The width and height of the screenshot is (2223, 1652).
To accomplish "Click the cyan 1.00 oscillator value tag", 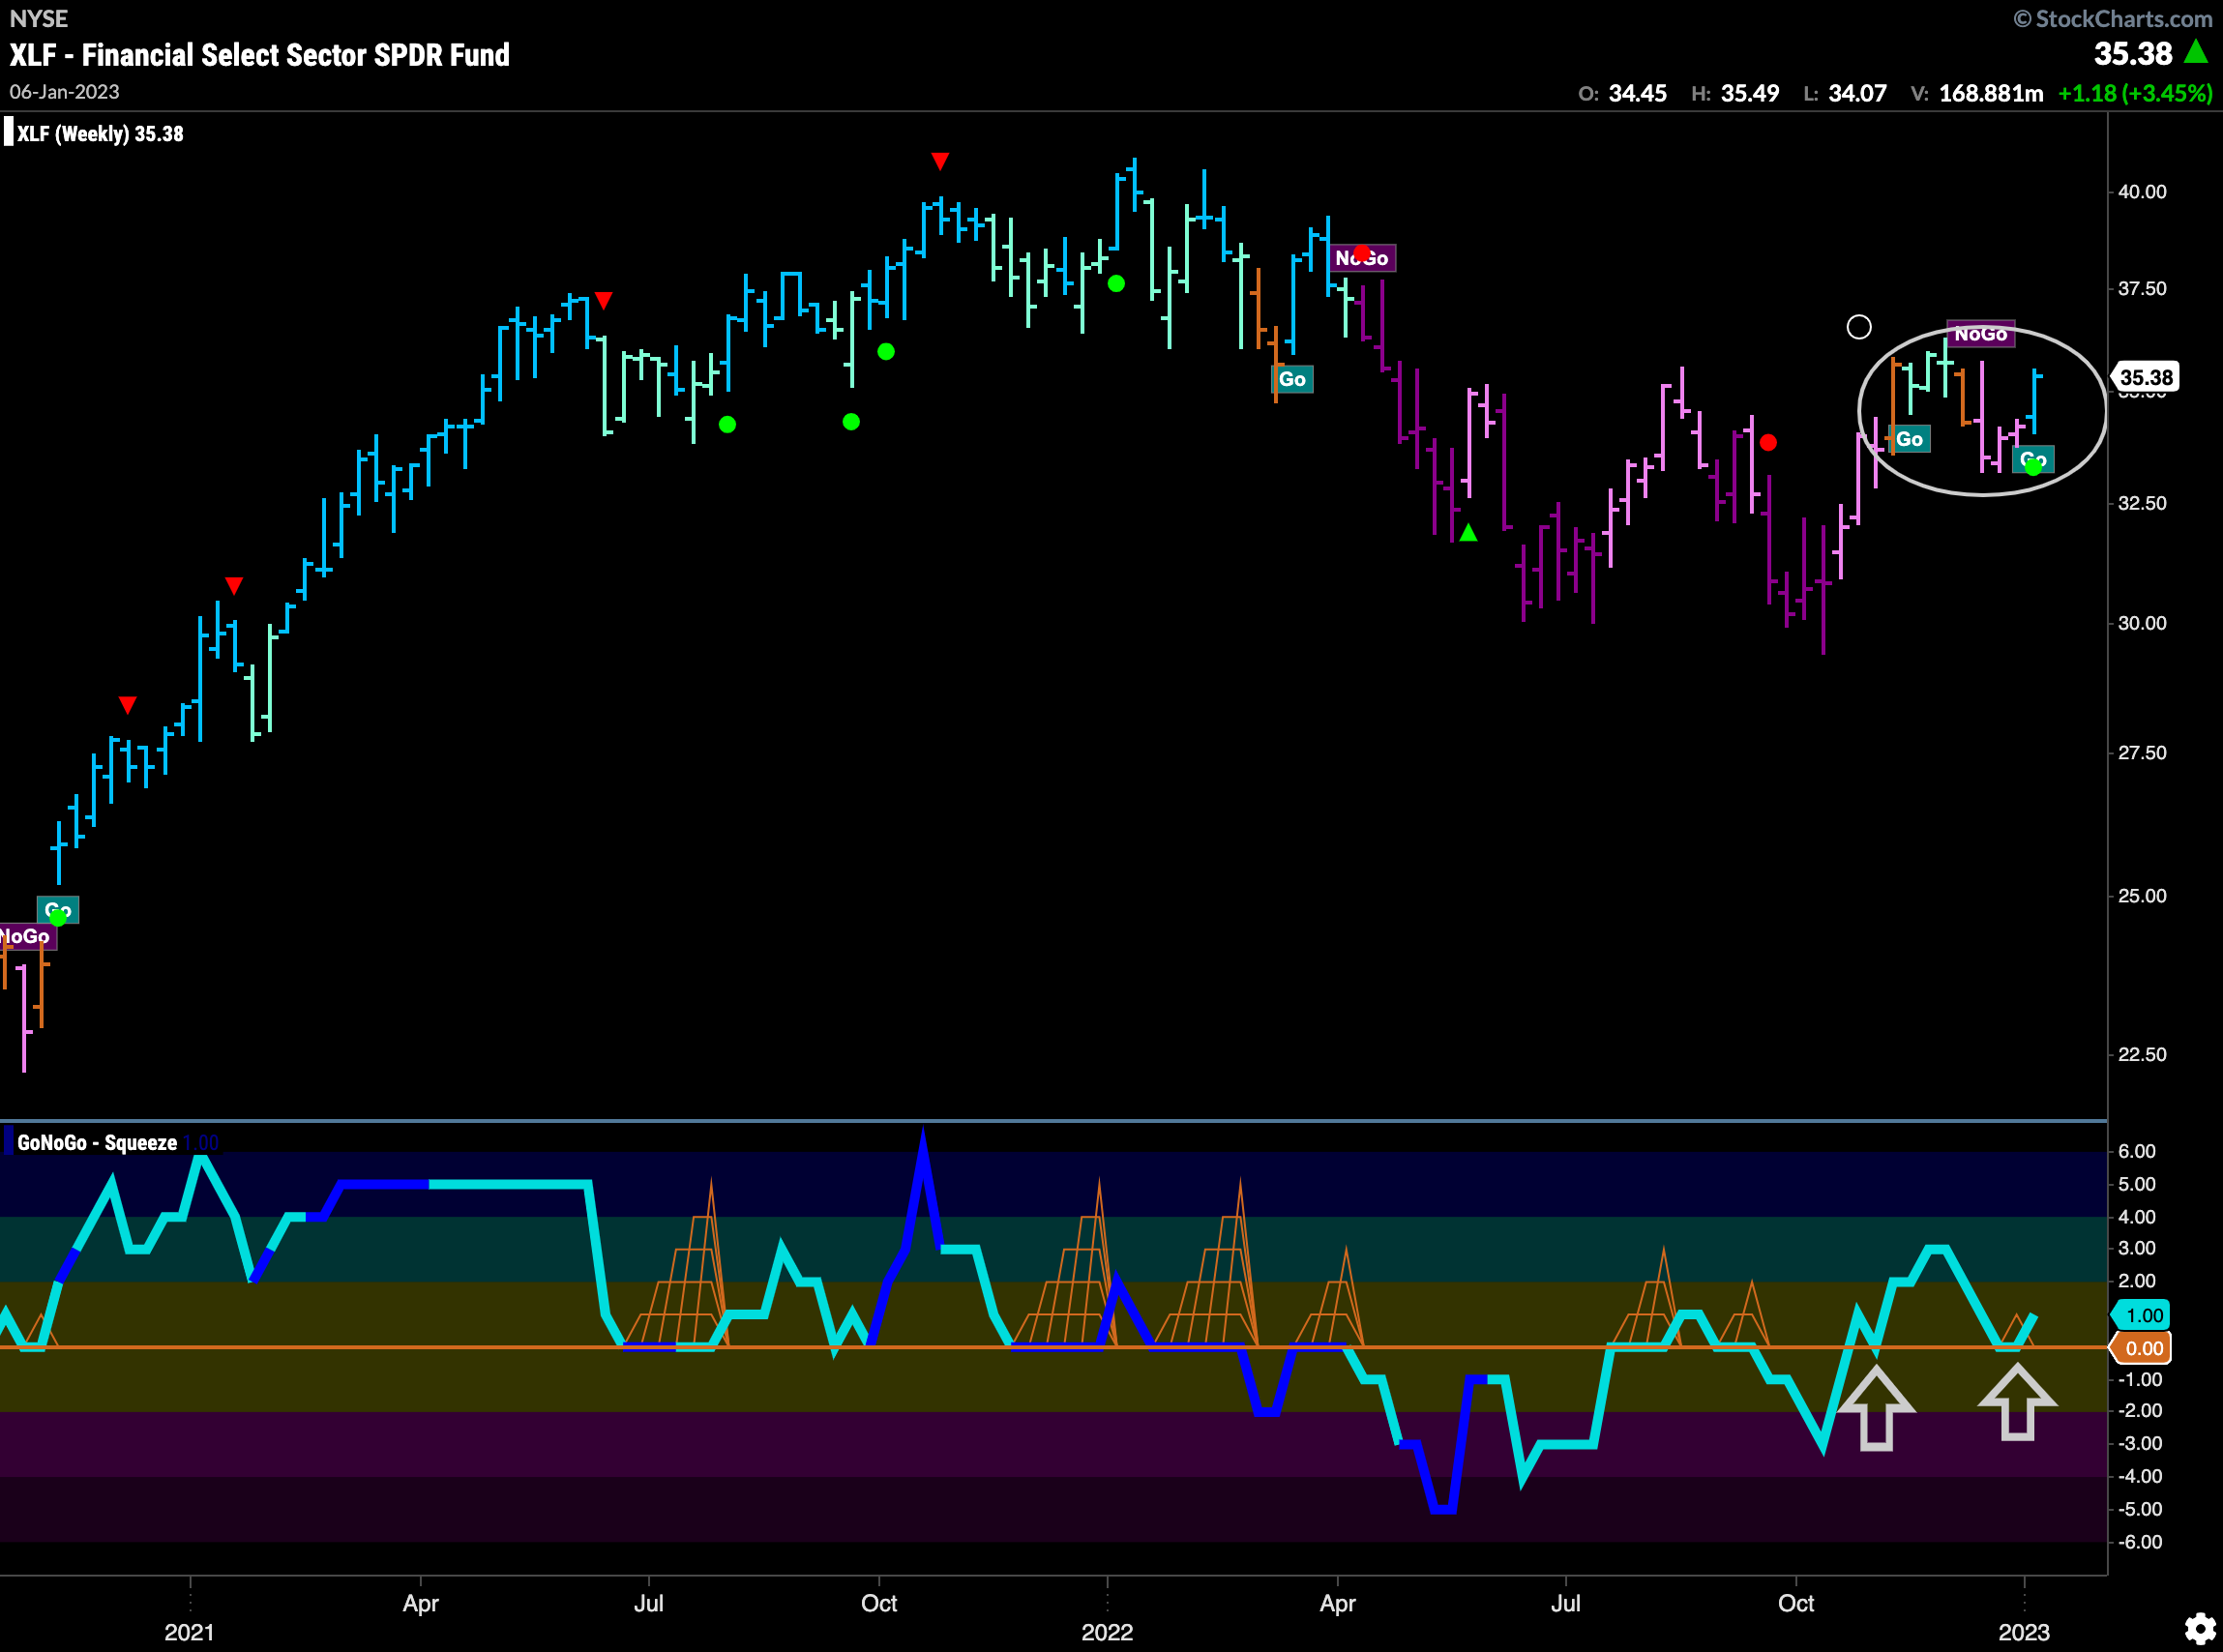I will [2142, 1315].
